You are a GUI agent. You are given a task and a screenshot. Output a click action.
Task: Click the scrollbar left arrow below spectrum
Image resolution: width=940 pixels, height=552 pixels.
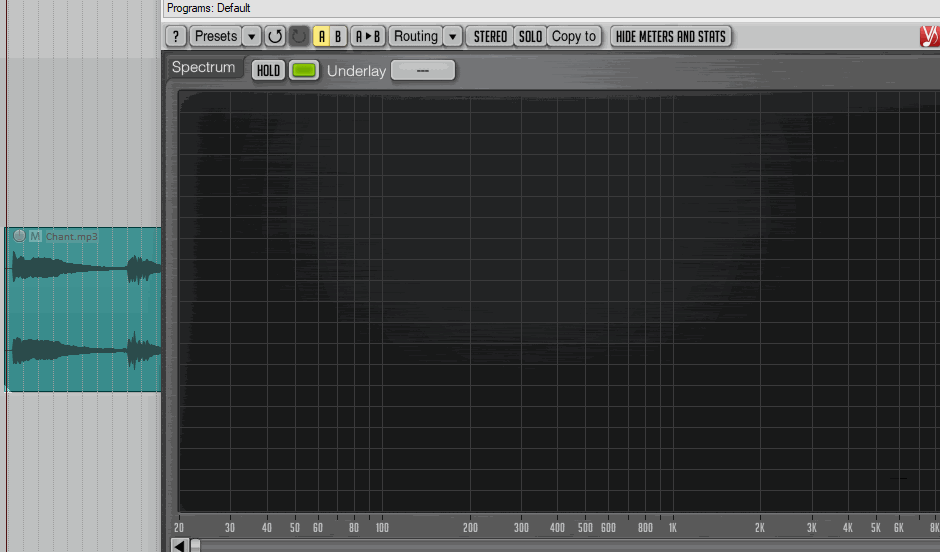coord(179,545)
